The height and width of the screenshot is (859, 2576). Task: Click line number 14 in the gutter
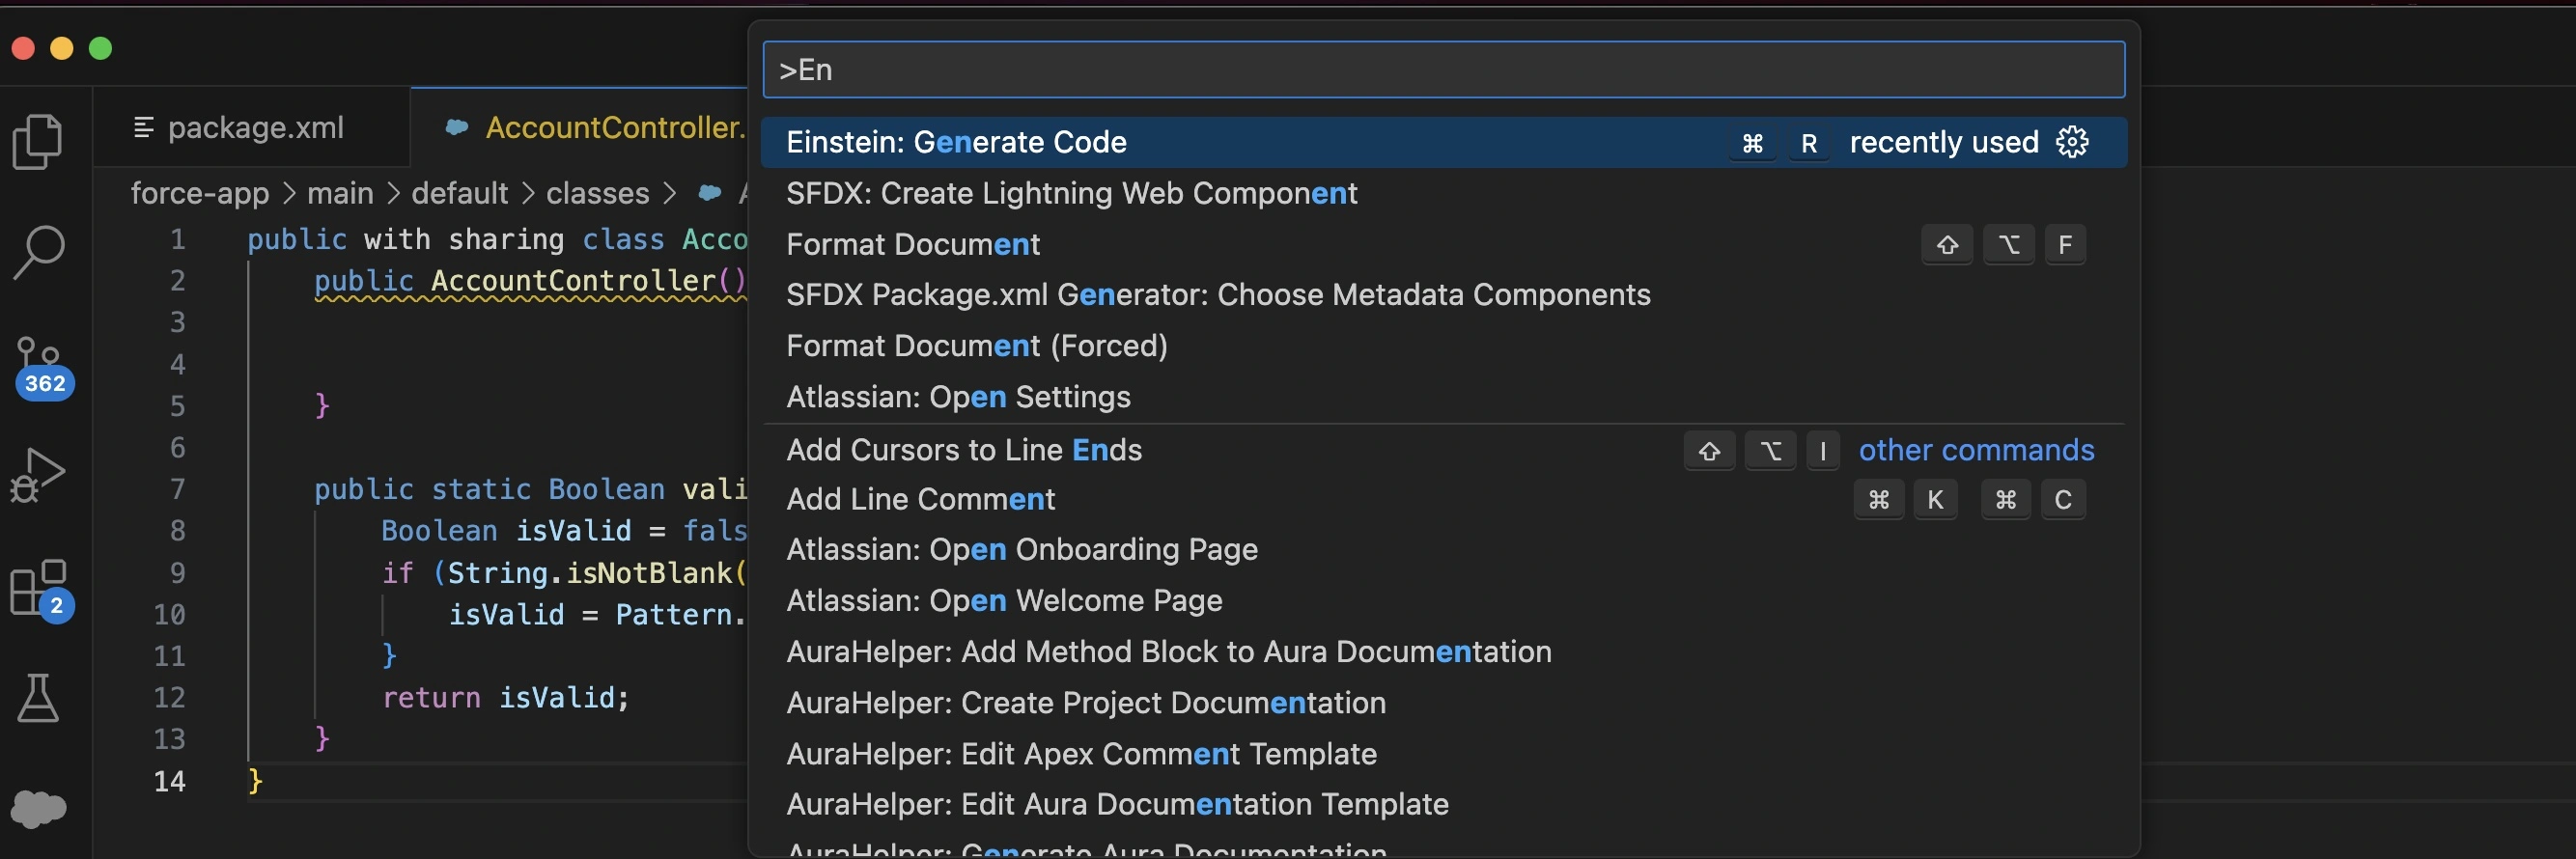pyautogui.click(x=169, y=781)
